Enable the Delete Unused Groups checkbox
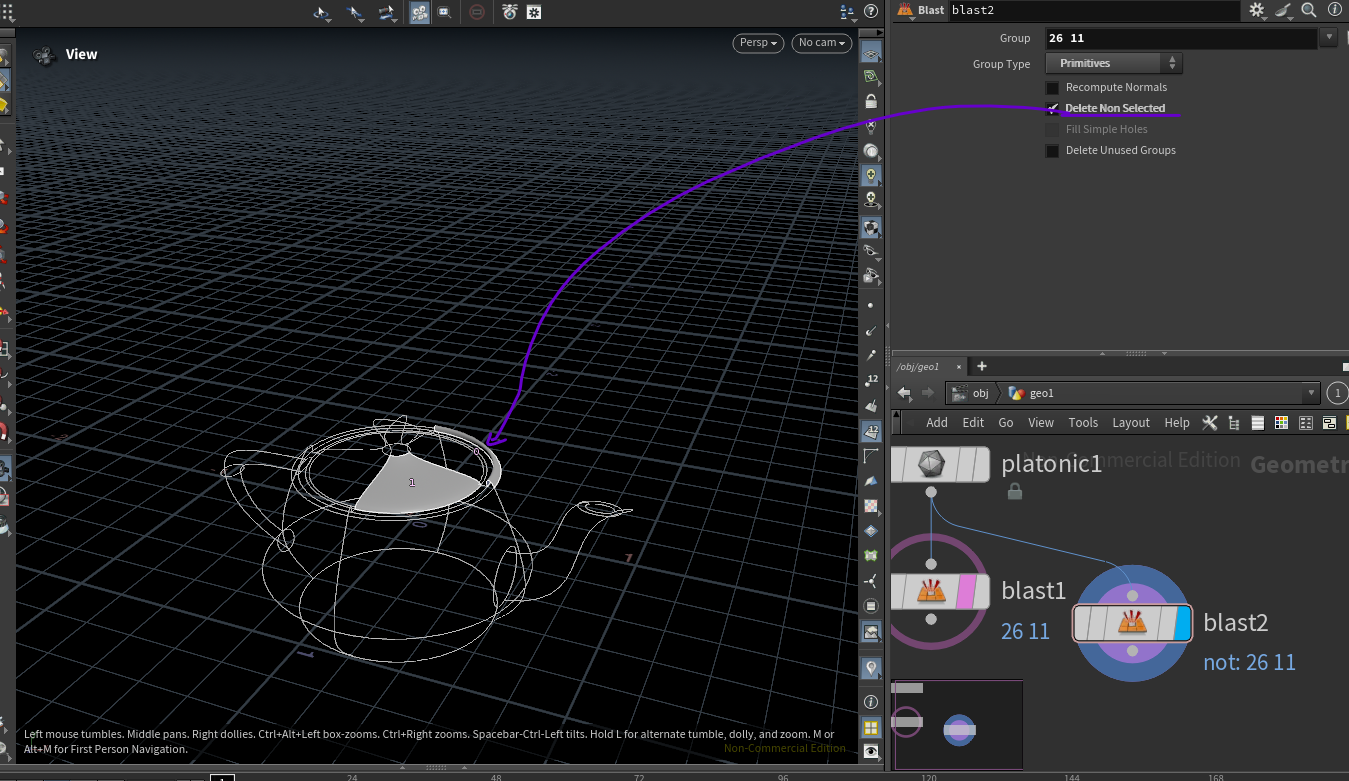Viewport: 1349px width, 781px height. [1052, 151]
